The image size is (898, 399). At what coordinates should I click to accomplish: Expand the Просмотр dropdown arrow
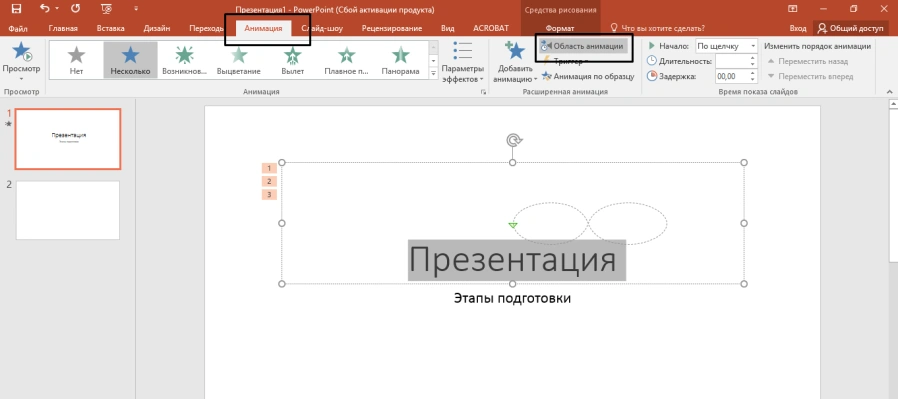[21, 78]
